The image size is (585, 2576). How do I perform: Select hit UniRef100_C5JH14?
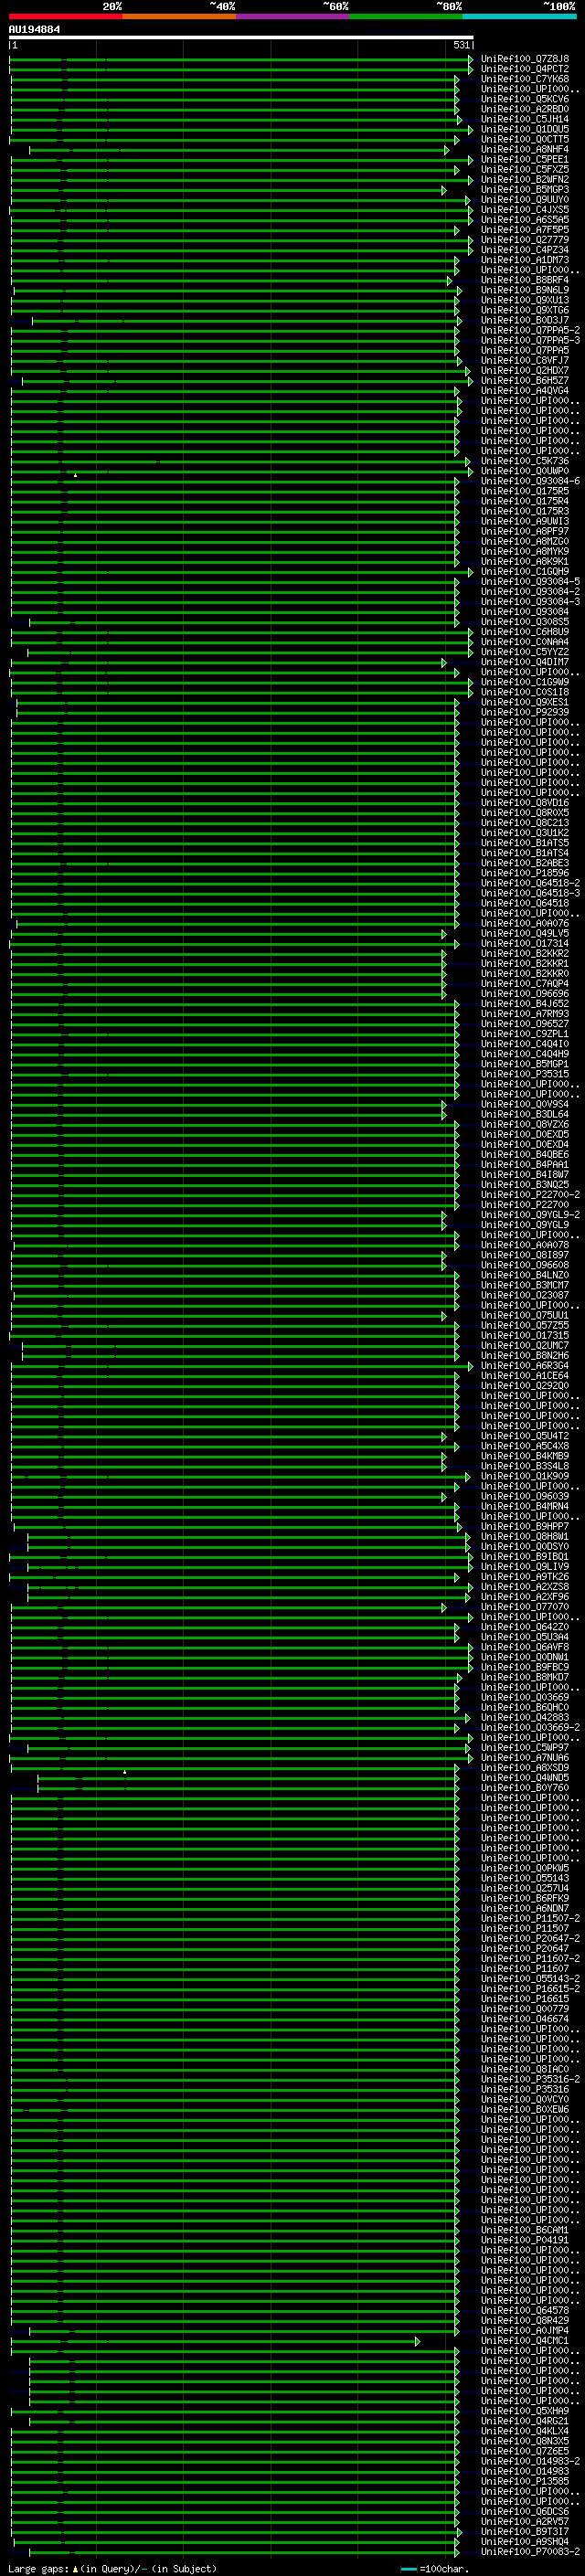pyautogui.click(x=525, y=119)
